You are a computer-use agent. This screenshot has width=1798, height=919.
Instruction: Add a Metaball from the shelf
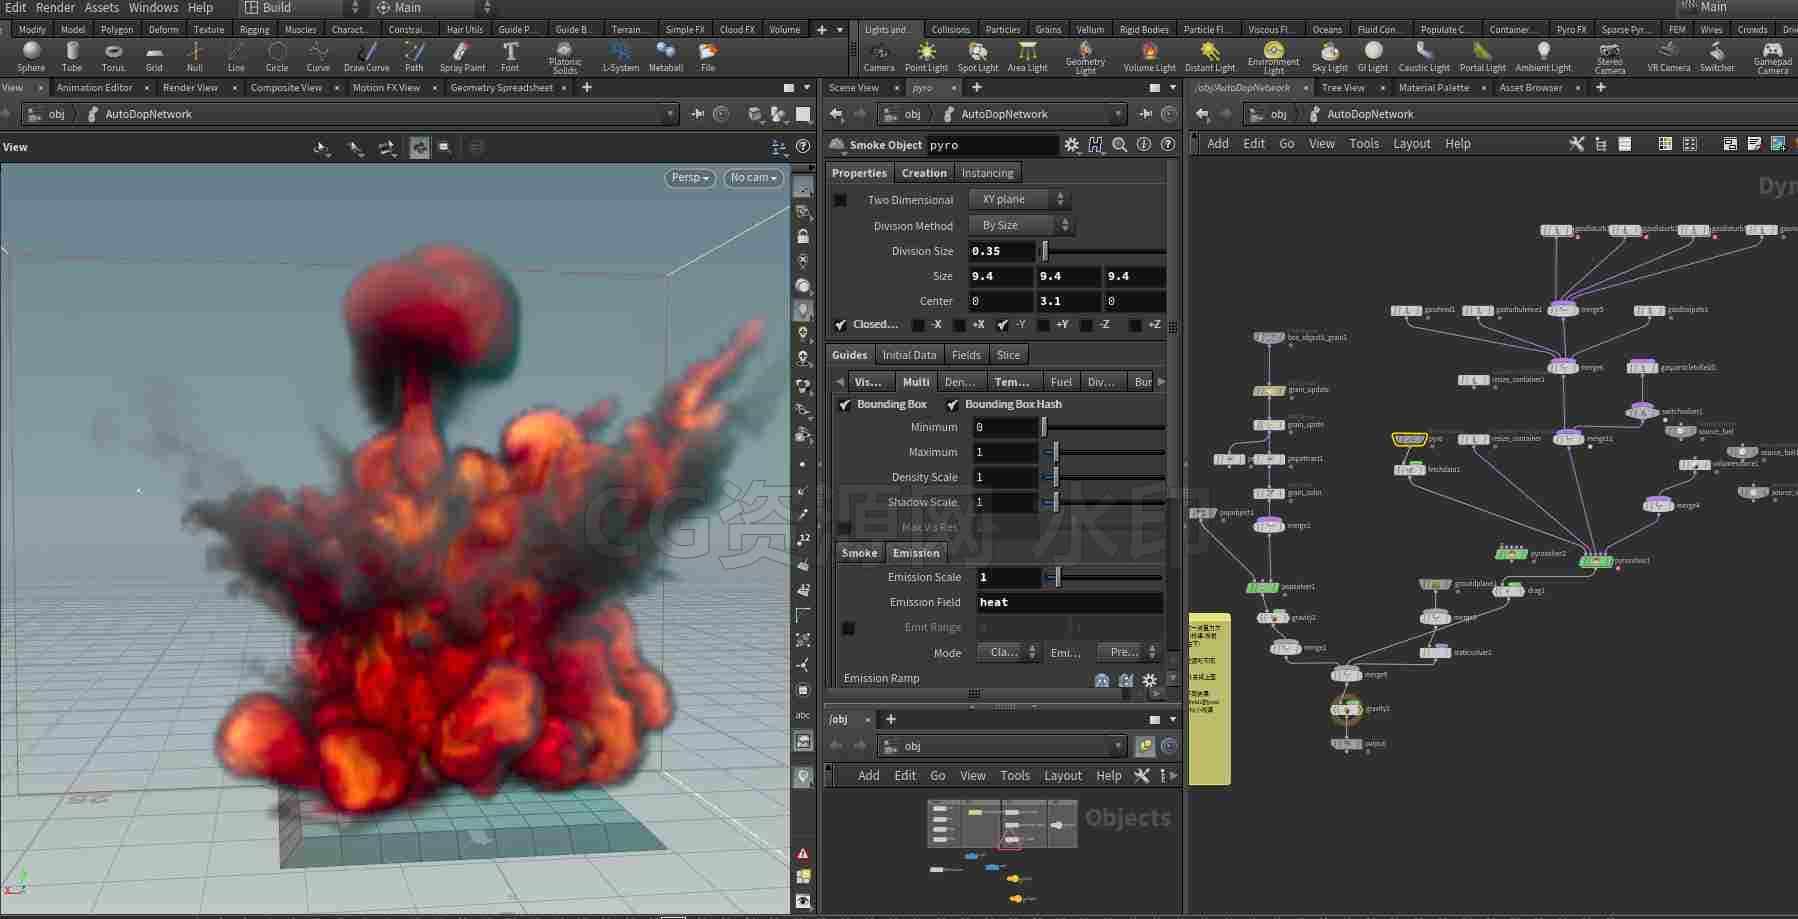point(666,56)
